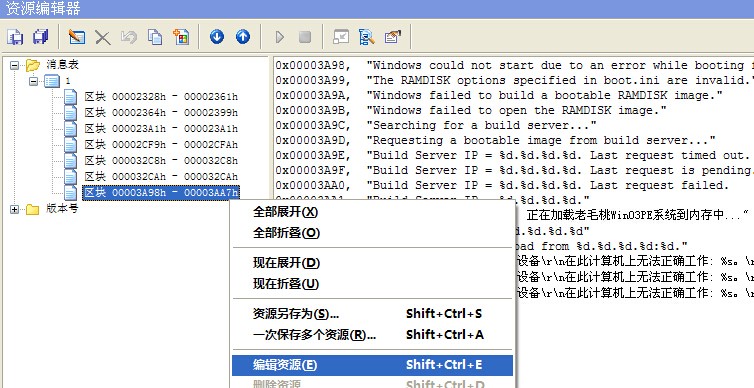Select block 00002364h - 00002399h
The image size is (754, 388).
161,113
